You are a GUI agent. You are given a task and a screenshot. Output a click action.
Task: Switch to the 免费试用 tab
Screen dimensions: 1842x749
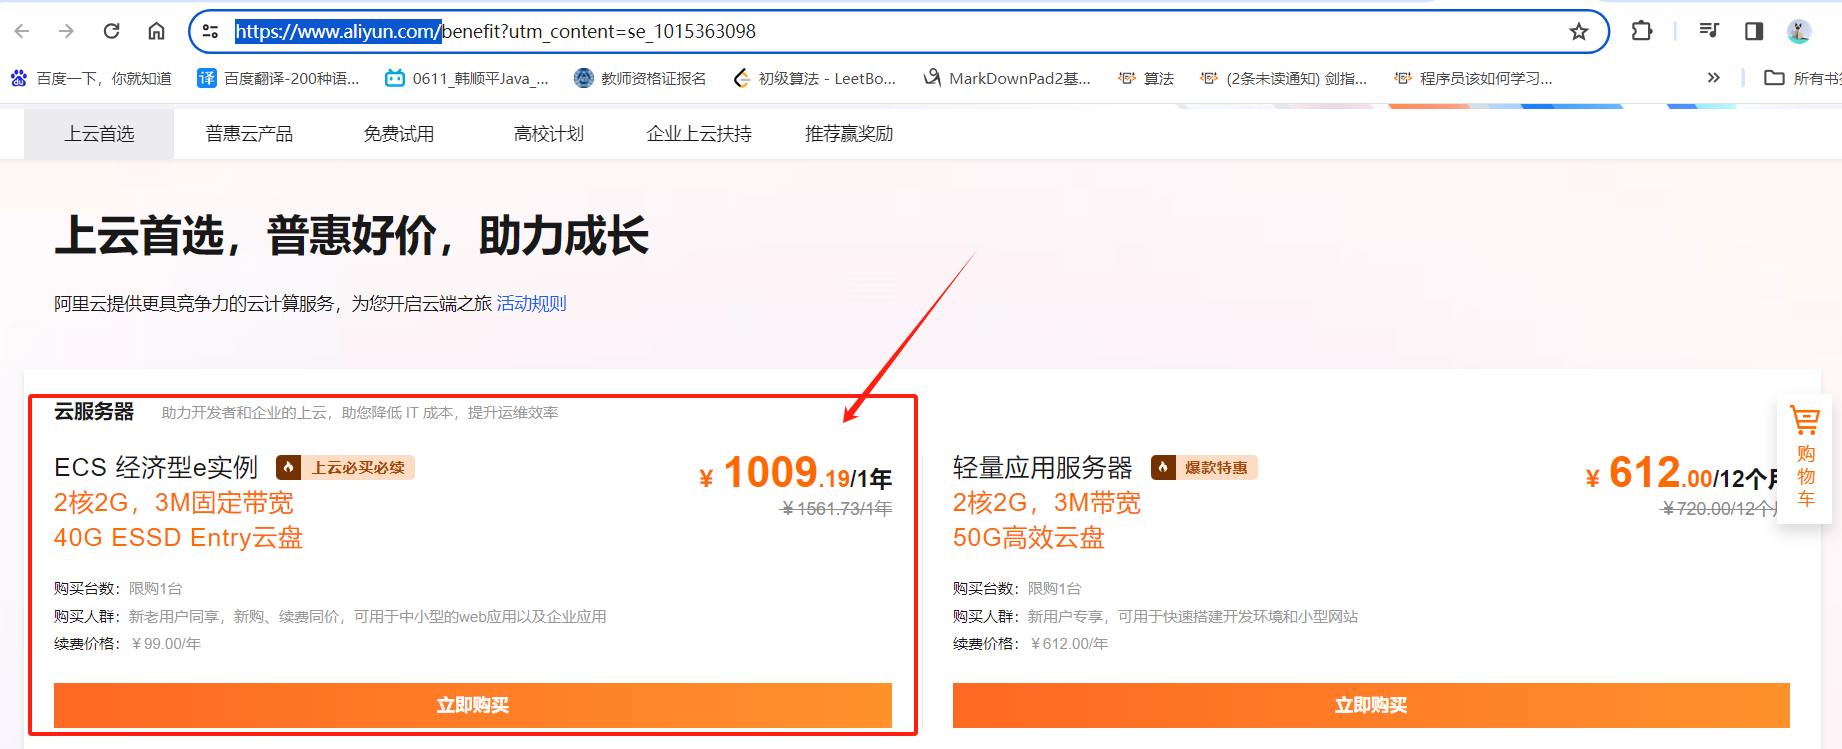[399, 133]
